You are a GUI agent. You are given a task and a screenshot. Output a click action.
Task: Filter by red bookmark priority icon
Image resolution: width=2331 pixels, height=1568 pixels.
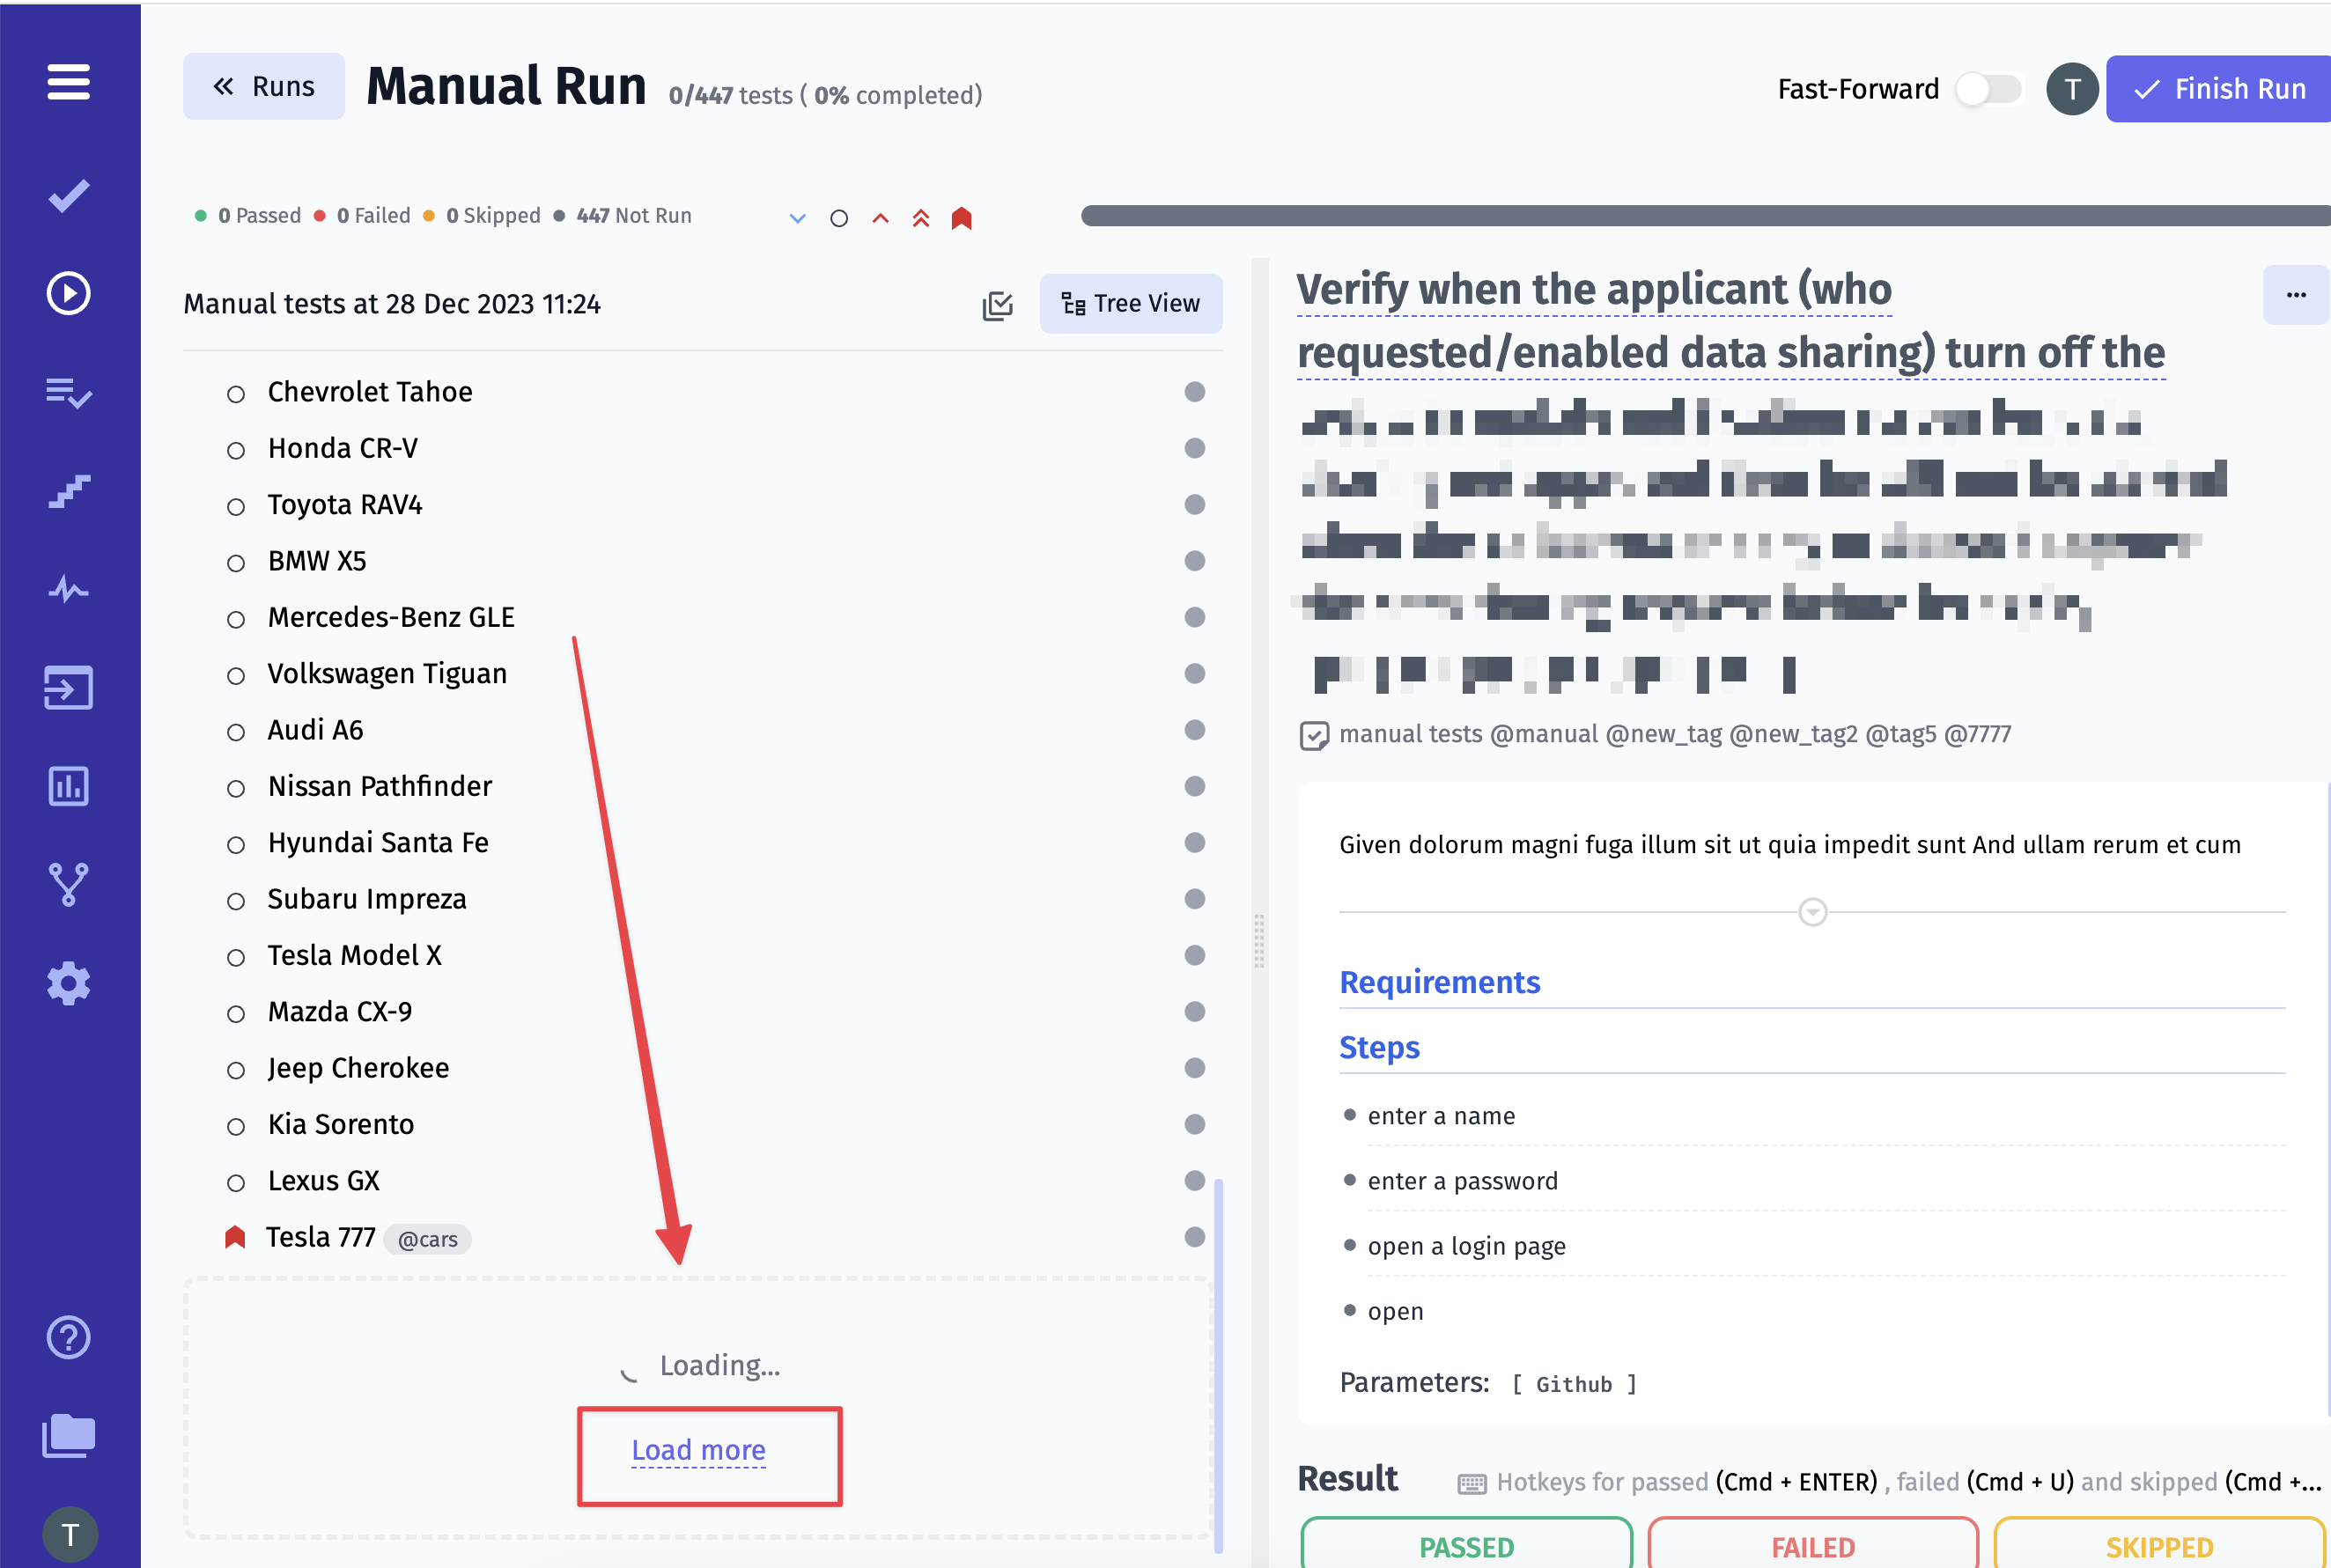[x=961, y=218]
